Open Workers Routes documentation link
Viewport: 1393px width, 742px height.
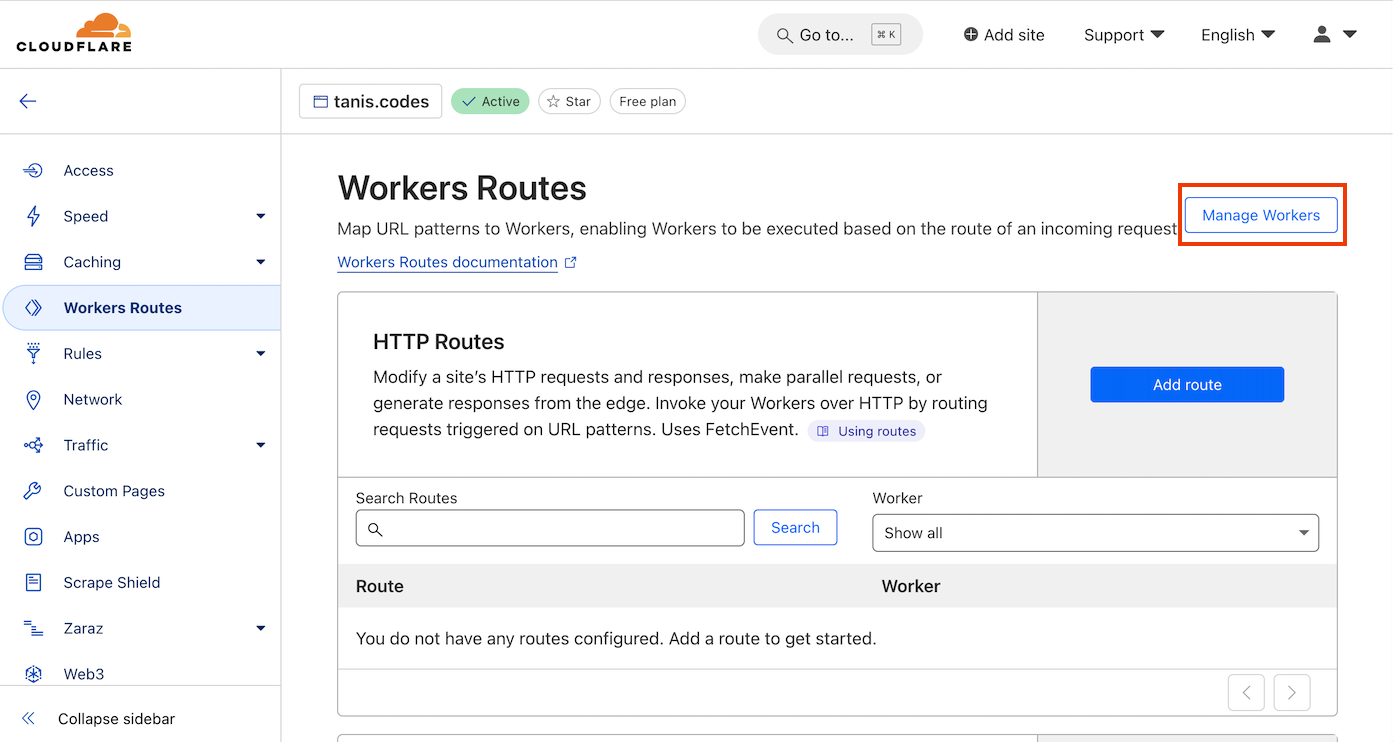448,262
